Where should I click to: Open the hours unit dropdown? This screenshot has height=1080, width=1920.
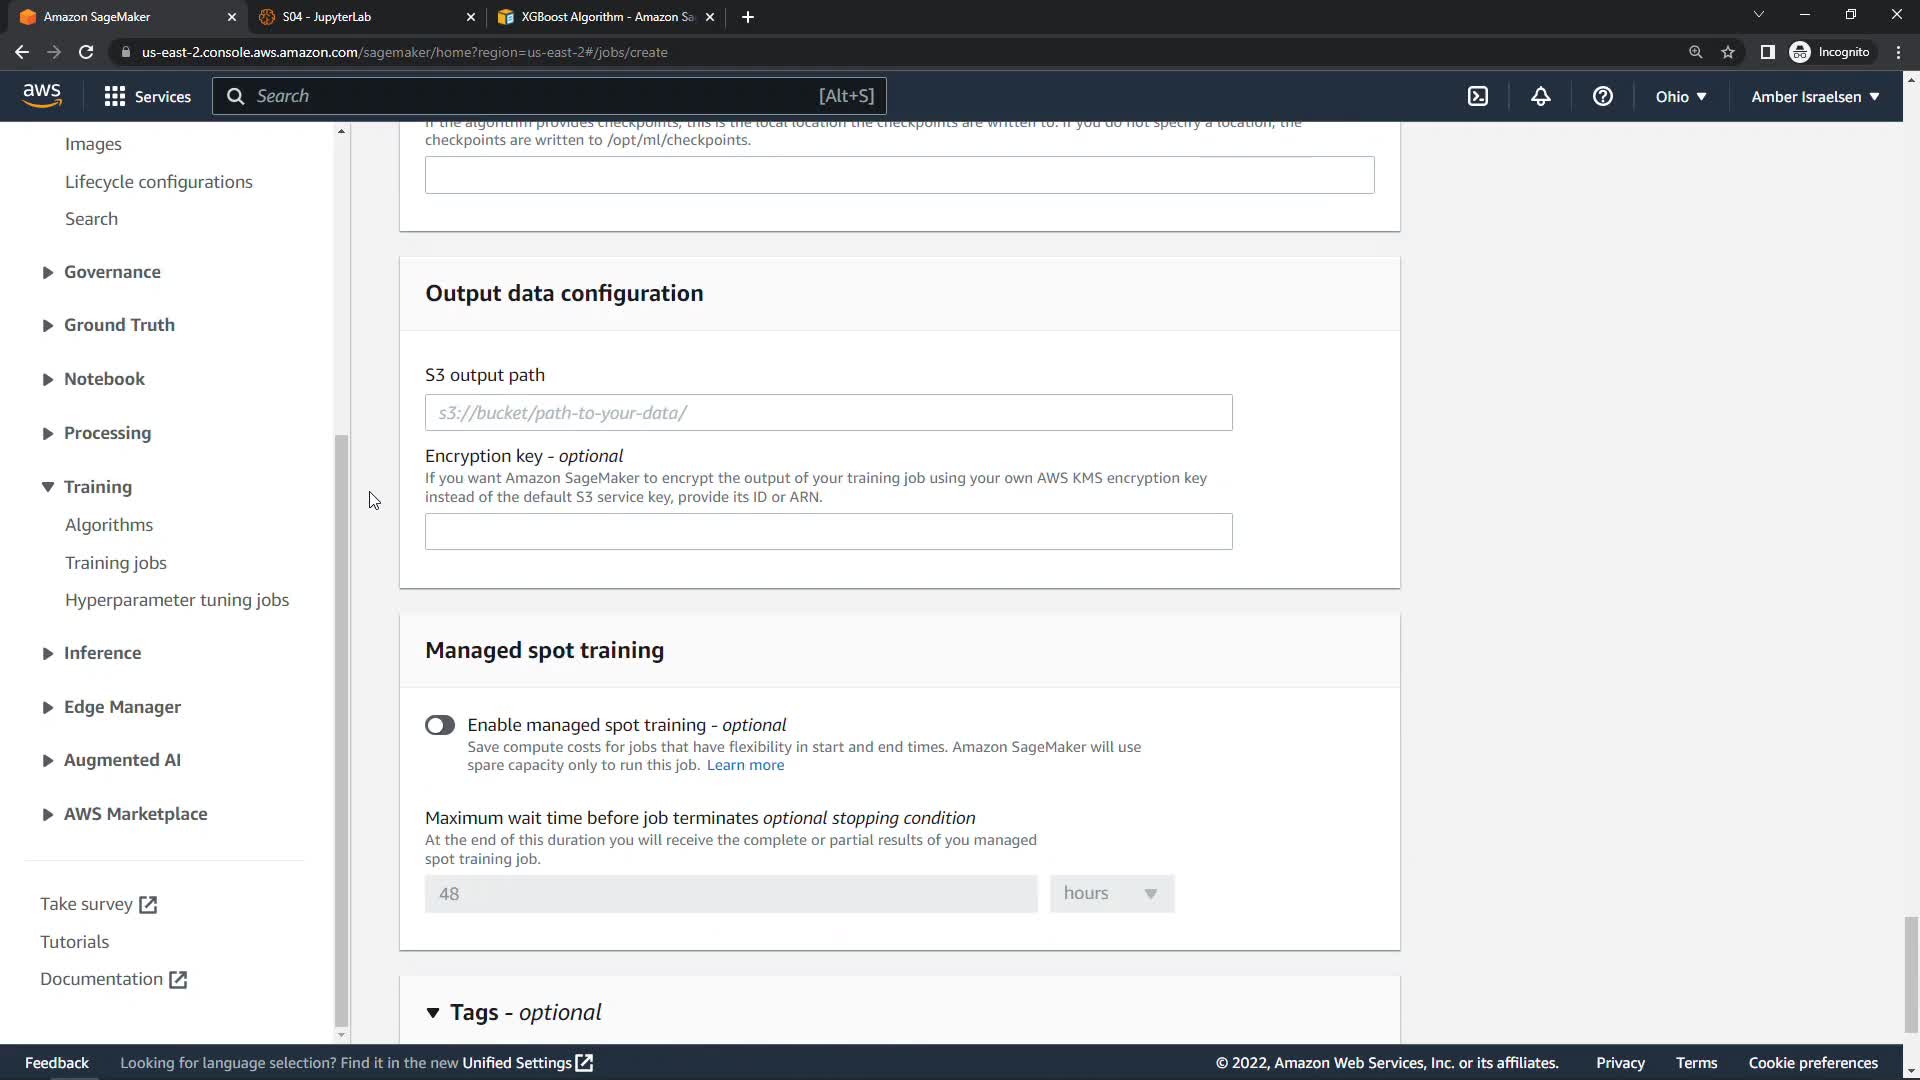(1111, 894)
